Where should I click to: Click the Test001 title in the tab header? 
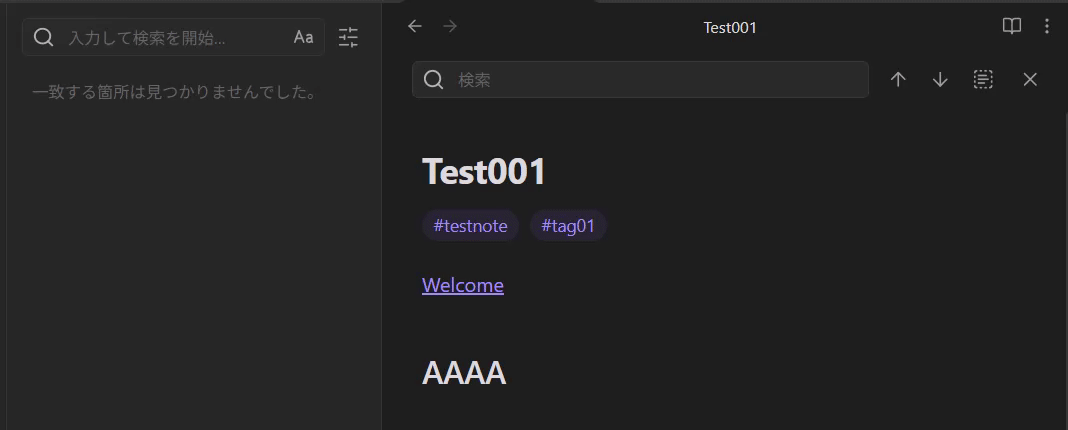(x=730, y=27)
